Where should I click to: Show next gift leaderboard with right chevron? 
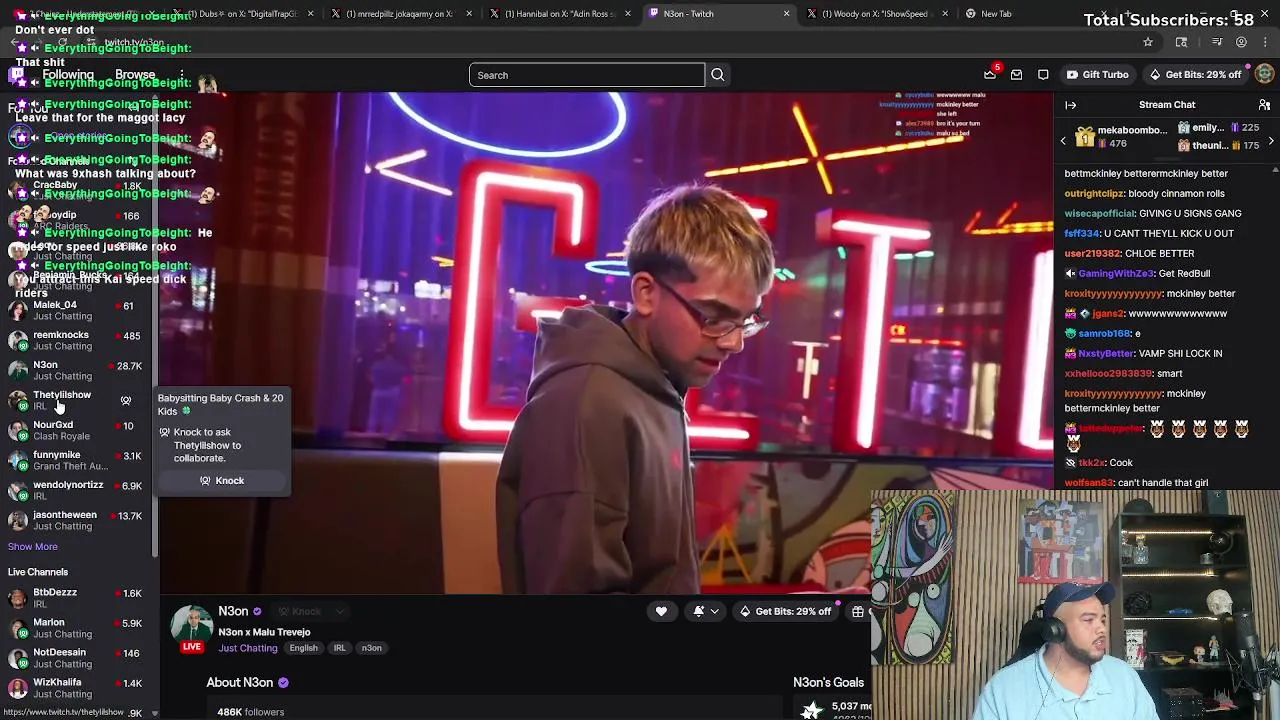(1271, 141)
